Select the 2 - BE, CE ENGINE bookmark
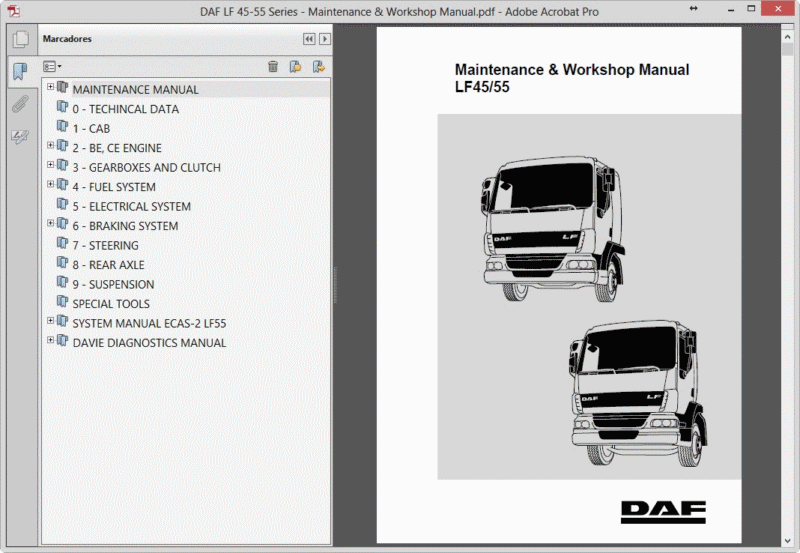Image resolution: width=800 pixels, height=553 pixels. [x=117, y=148]
